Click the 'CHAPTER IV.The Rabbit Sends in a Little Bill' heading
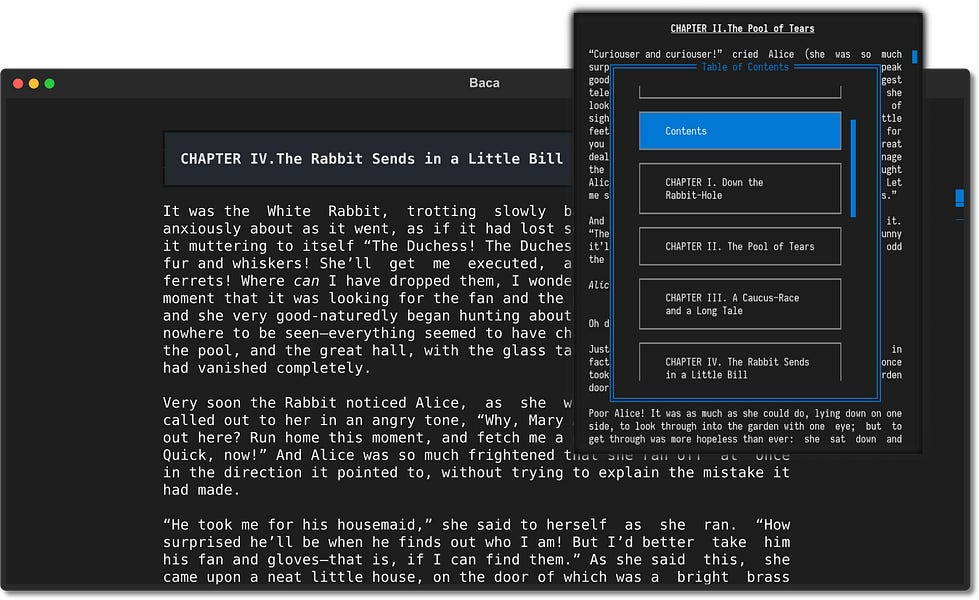The height and width of the screenshot is (600, 979). [371, 159]
